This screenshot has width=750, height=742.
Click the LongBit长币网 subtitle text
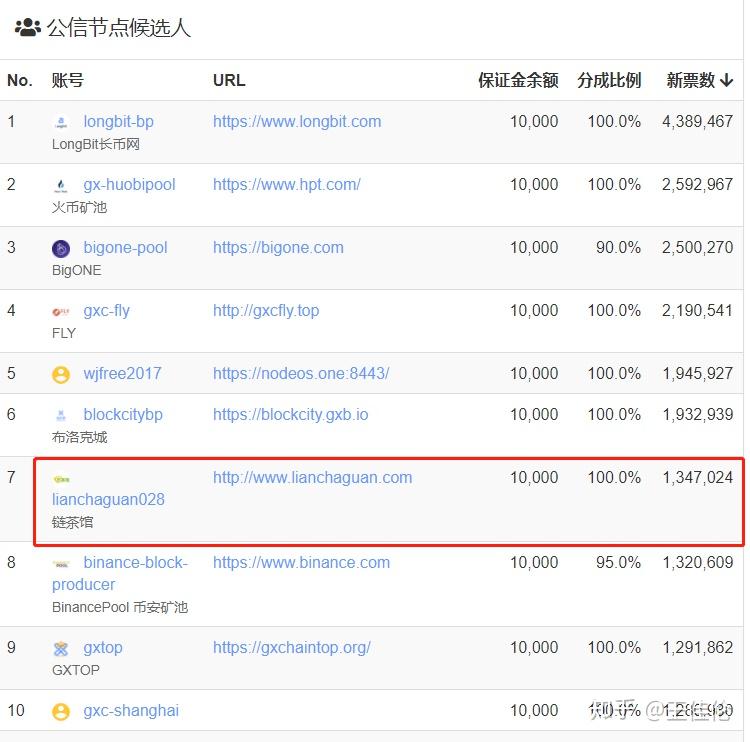96,144
